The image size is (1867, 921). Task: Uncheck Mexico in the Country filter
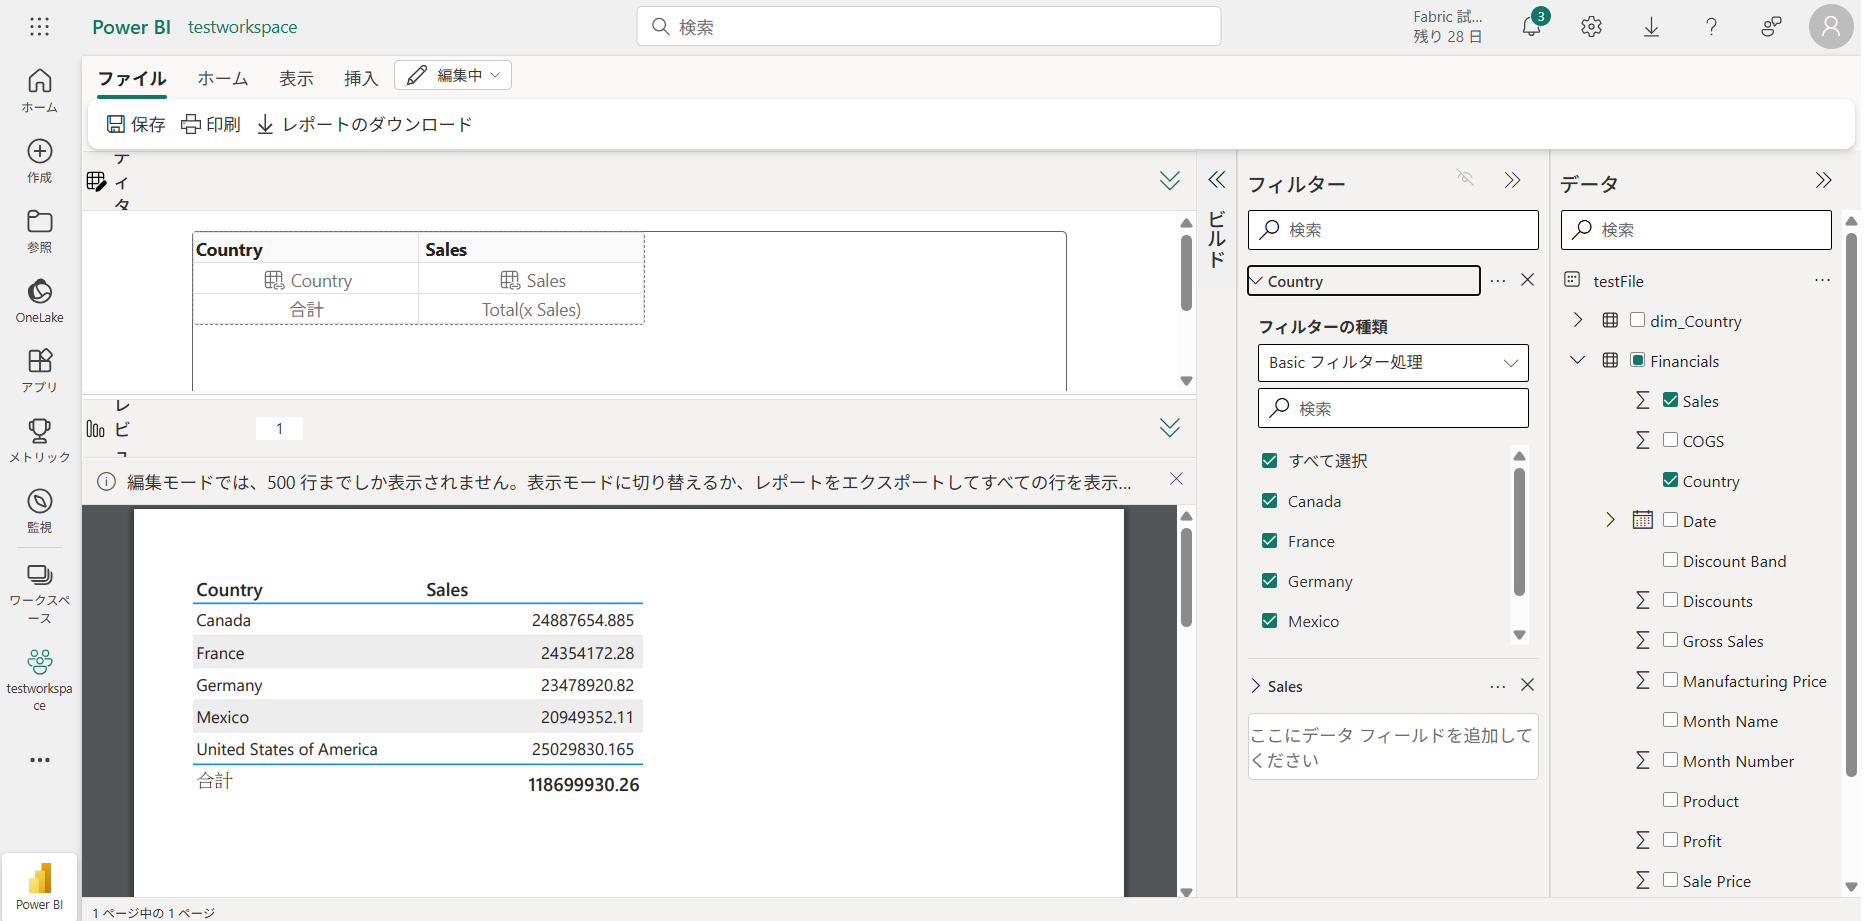pyautogui.click(x=1270, y=621)
